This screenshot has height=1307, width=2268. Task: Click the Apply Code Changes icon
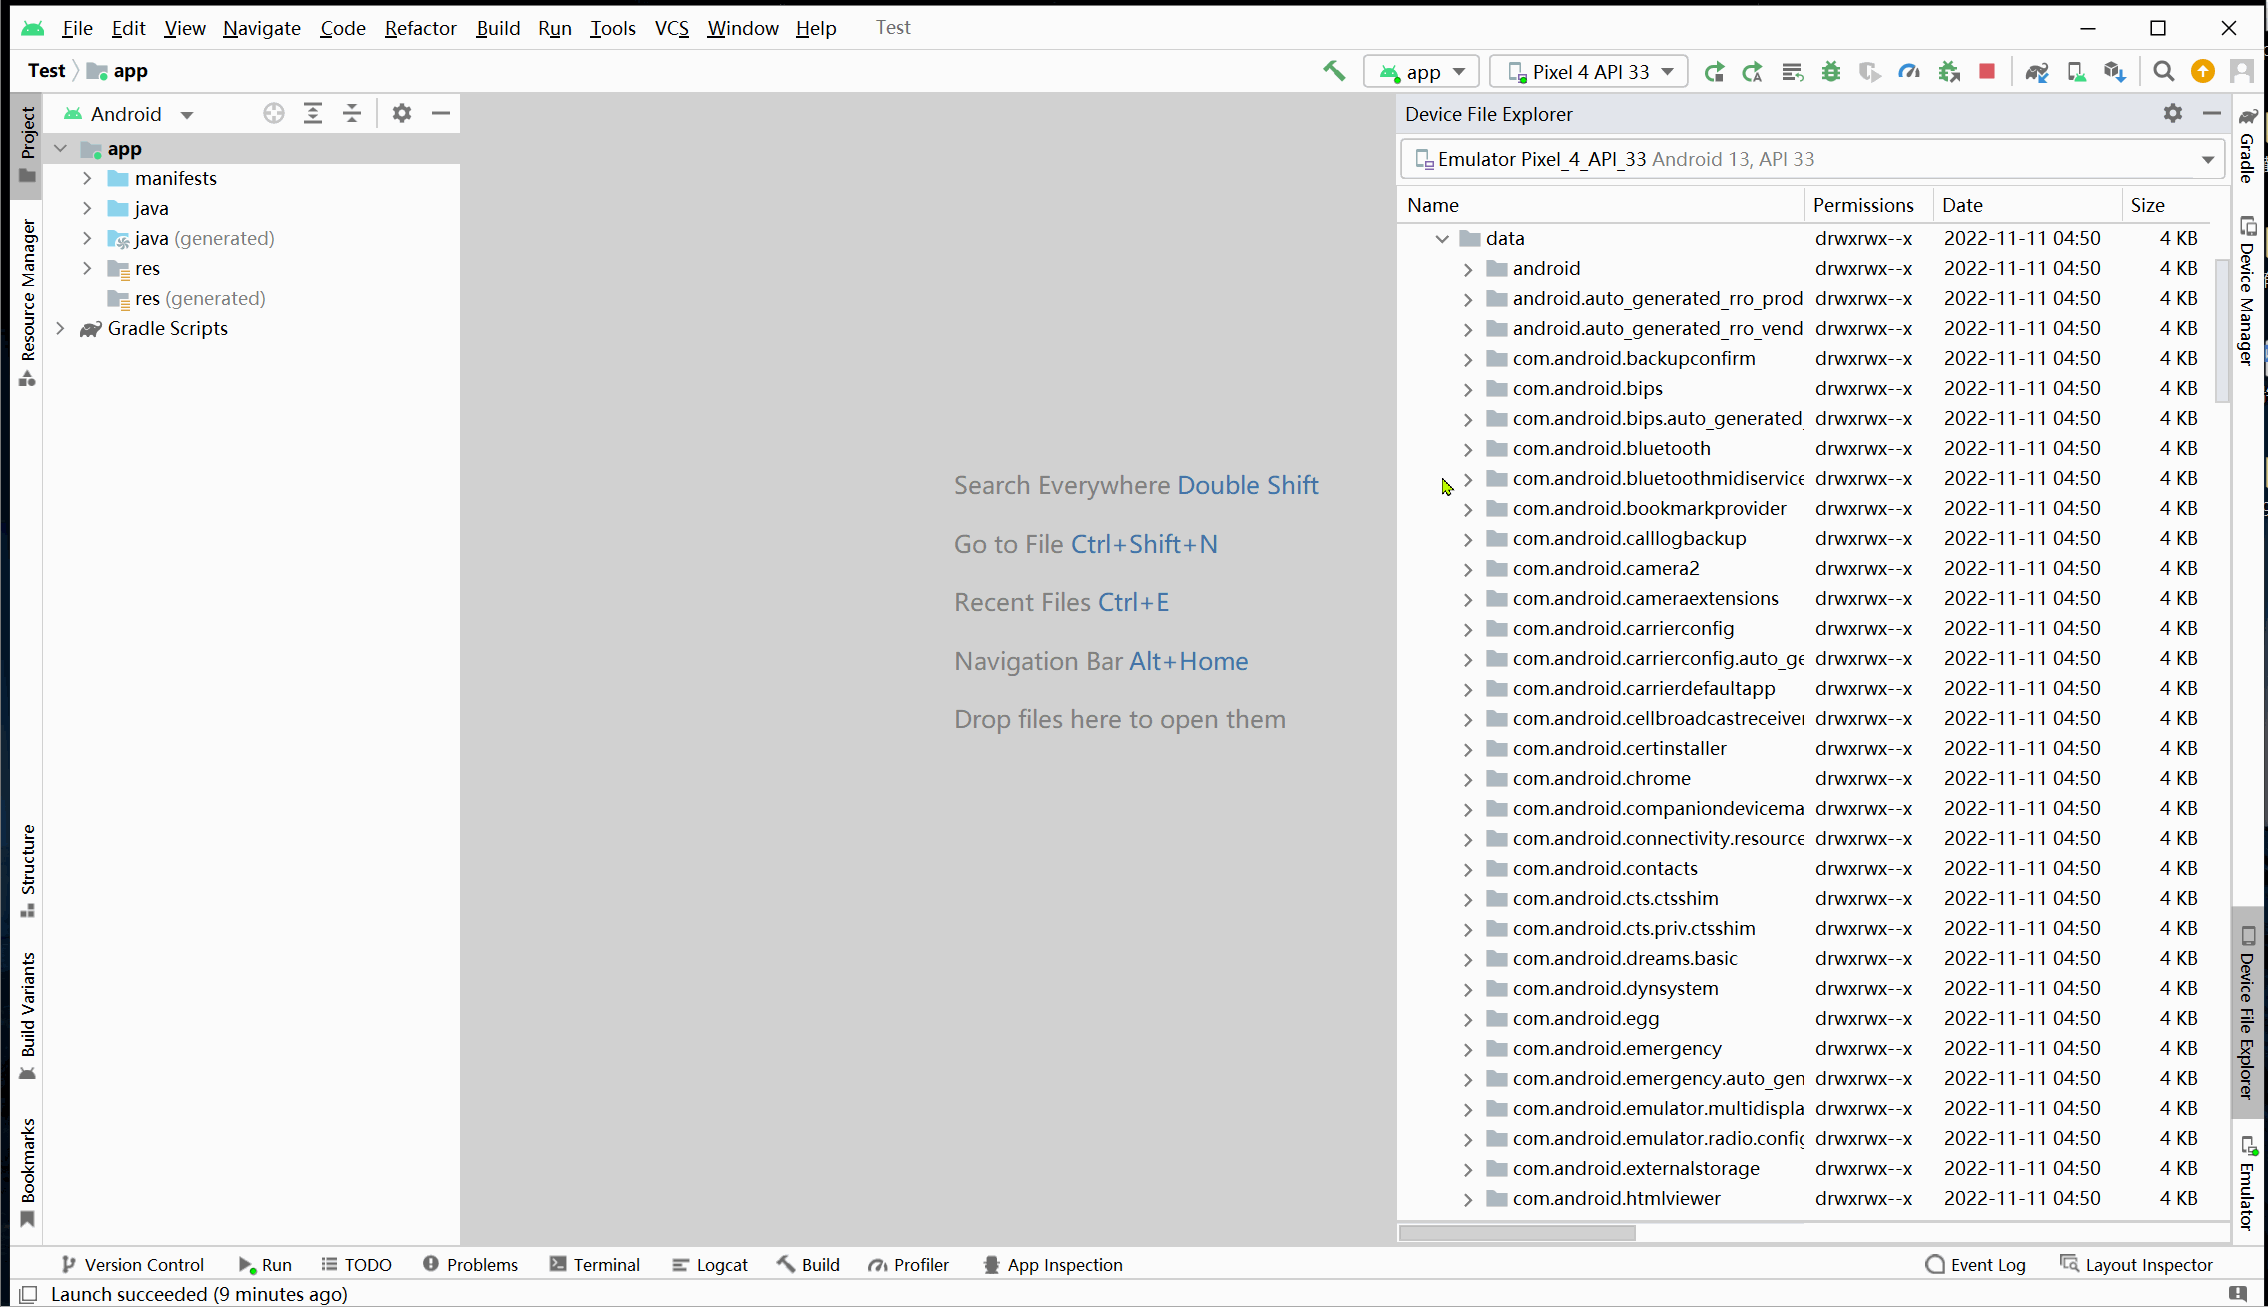click(1792, 72)
